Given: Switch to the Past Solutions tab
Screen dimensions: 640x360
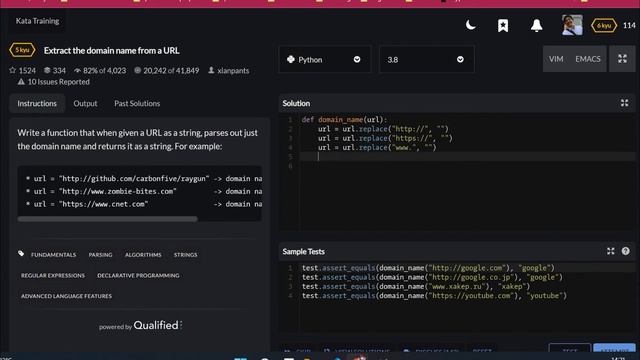Looking at the screenshot, I should coord(137,103).
